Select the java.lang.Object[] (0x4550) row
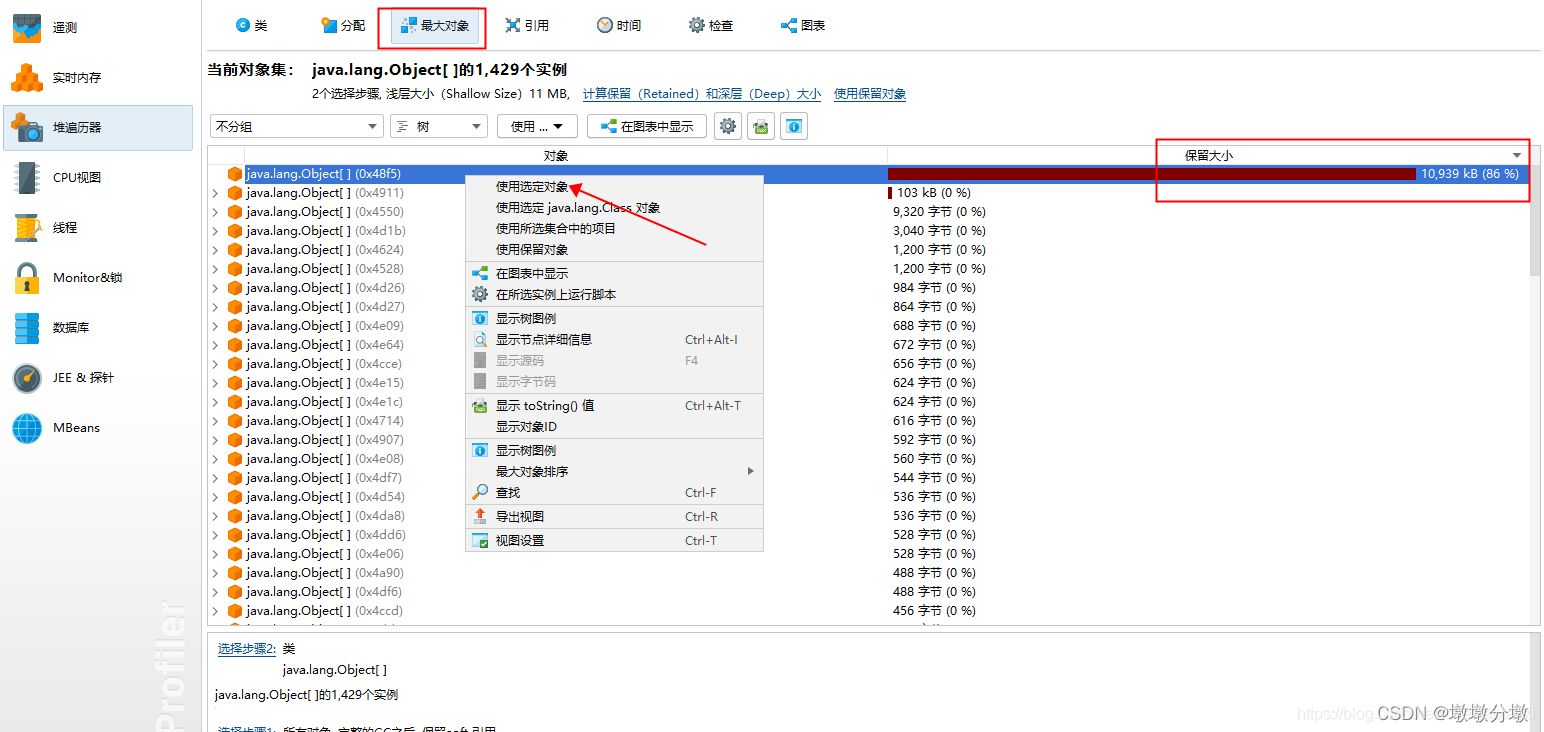 click(x=320, y=211)
